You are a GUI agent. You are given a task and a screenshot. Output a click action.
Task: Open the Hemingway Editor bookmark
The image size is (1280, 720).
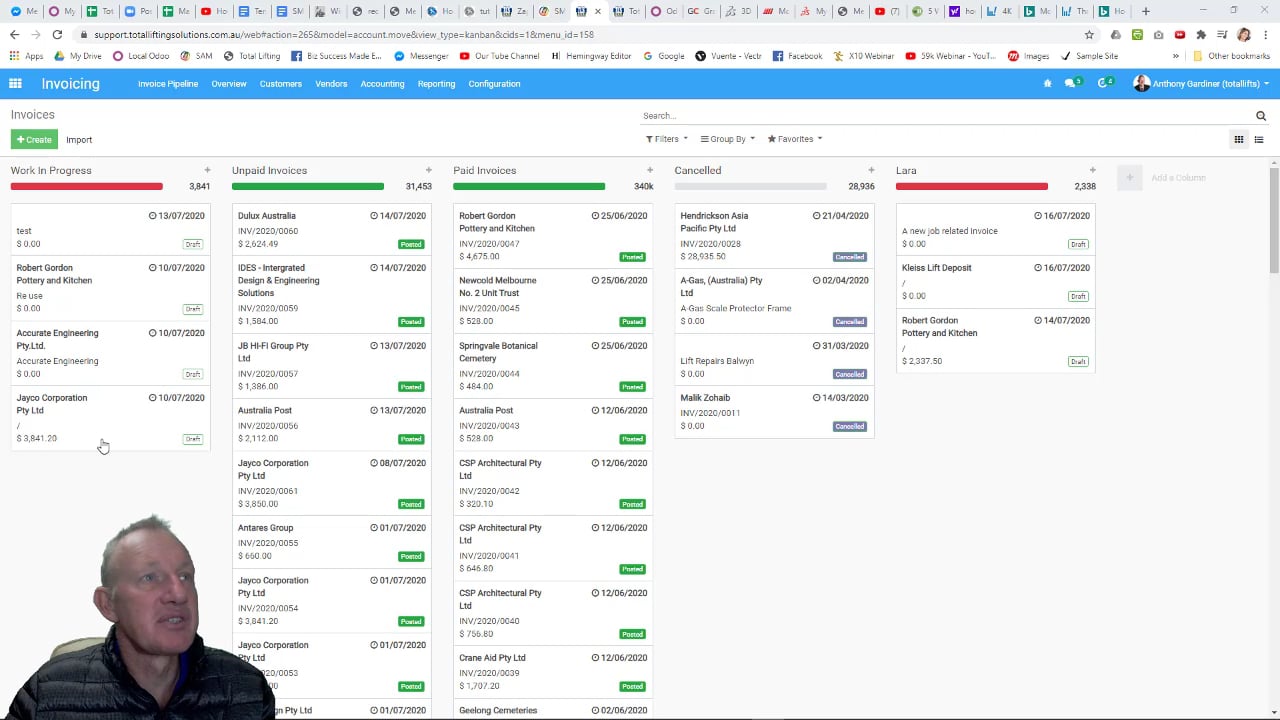pos(591,56)
